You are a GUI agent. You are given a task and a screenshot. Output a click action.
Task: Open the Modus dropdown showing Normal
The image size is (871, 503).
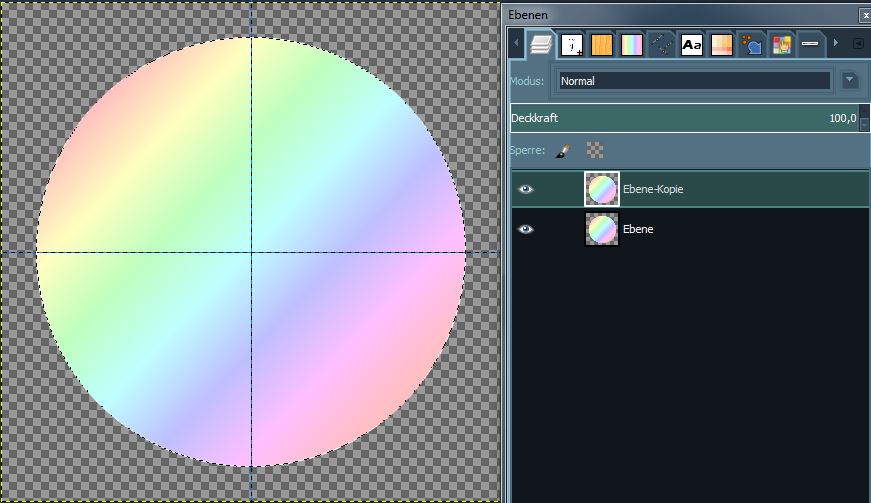(x=693, y=81)
